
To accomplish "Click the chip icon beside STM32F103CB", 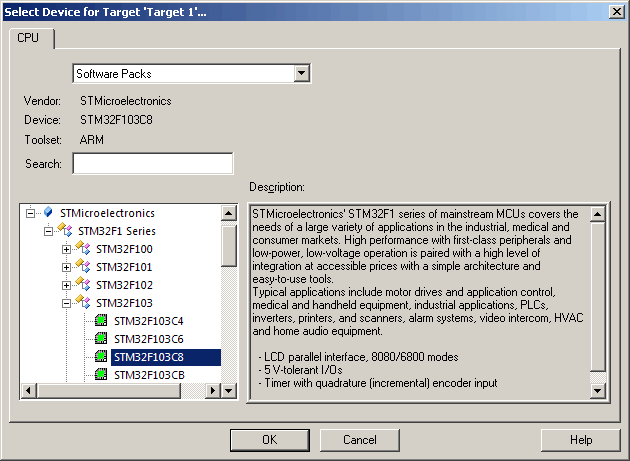I will (x=102, y=375).
